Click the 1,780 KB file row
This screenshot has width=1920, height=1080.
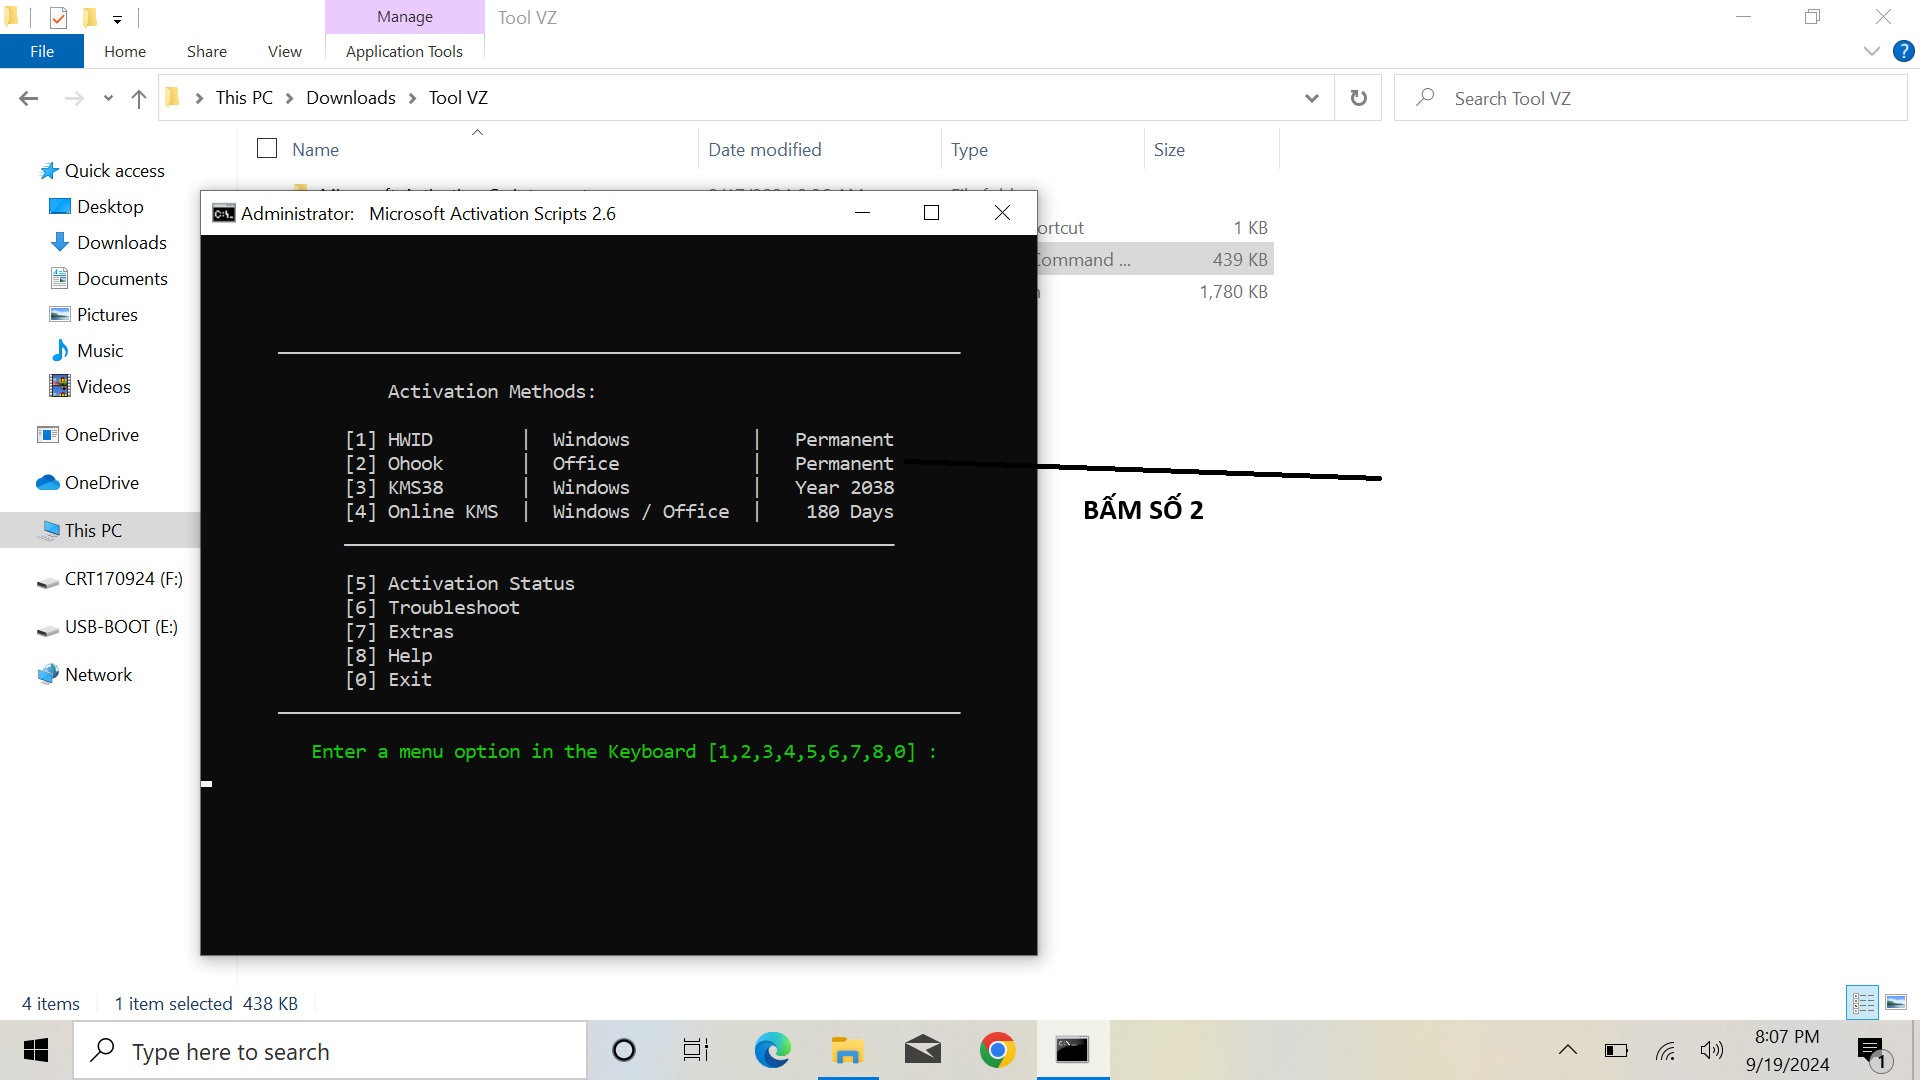coord(1155,292)
